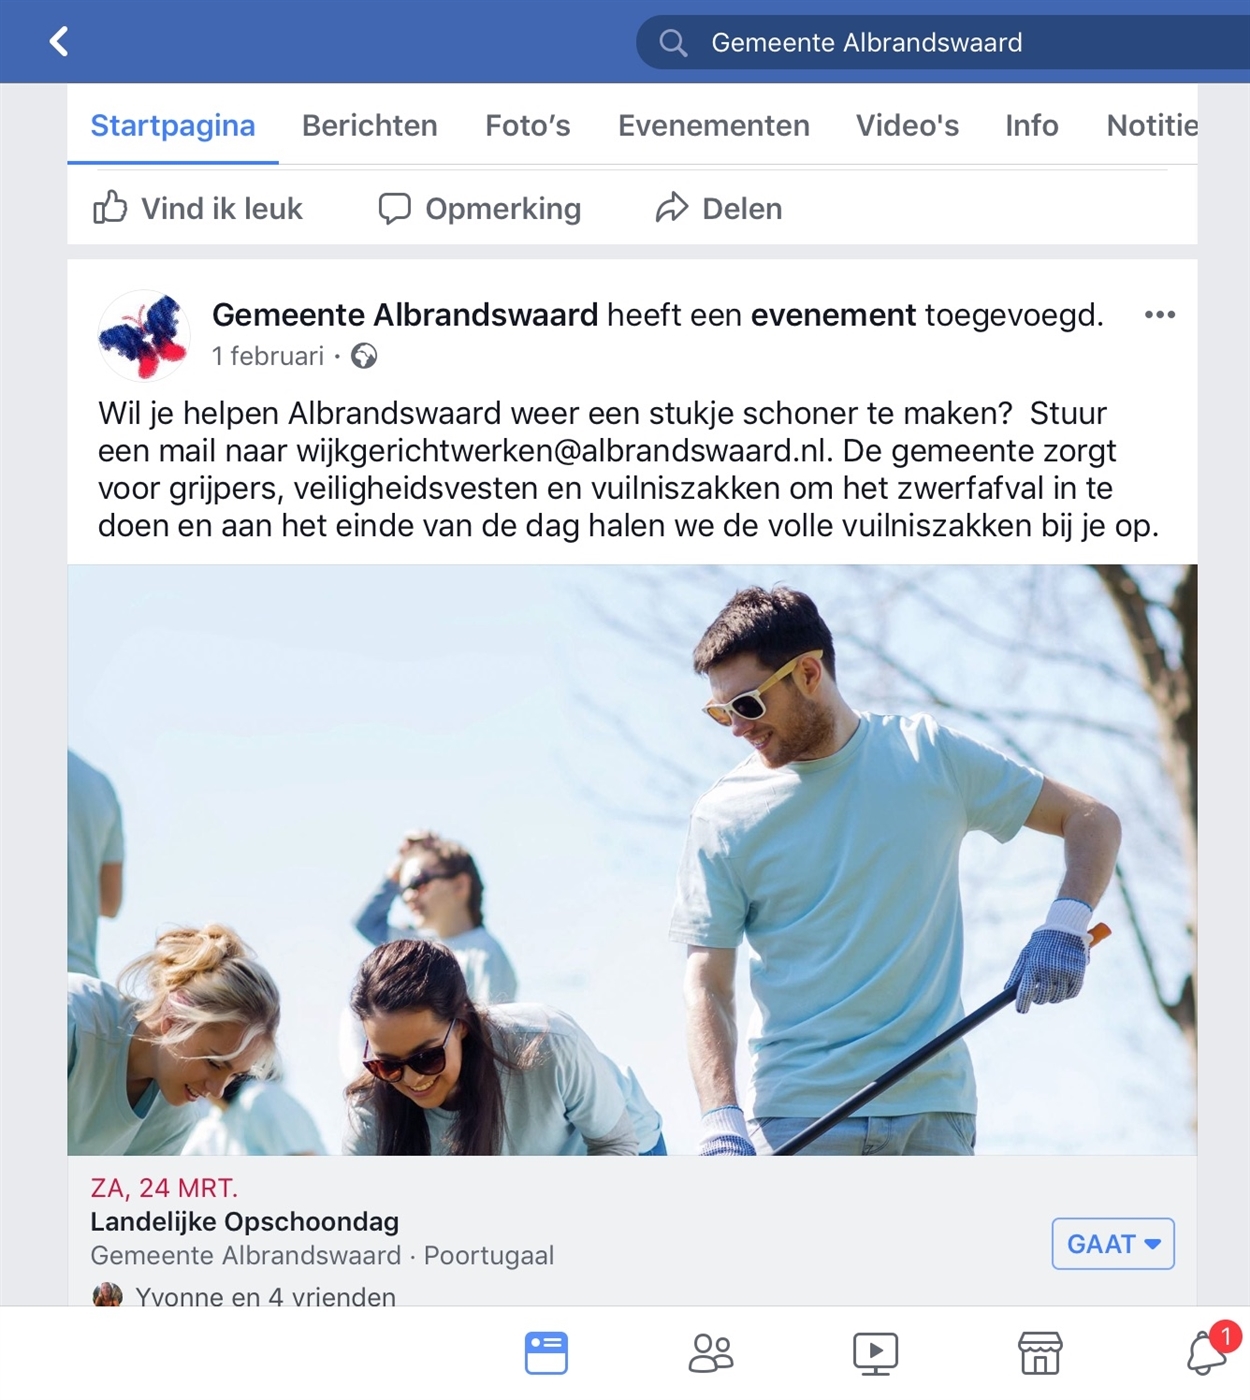Click the public globe privacy icon
Screen dimensions: 1250x1400
click(364, 356)
